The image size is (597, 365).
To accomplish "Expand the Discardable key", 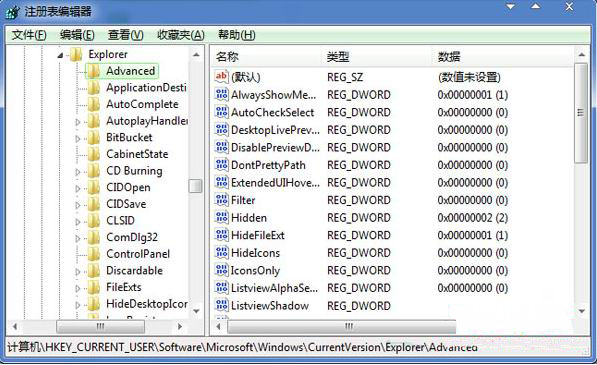I will 78,272.
